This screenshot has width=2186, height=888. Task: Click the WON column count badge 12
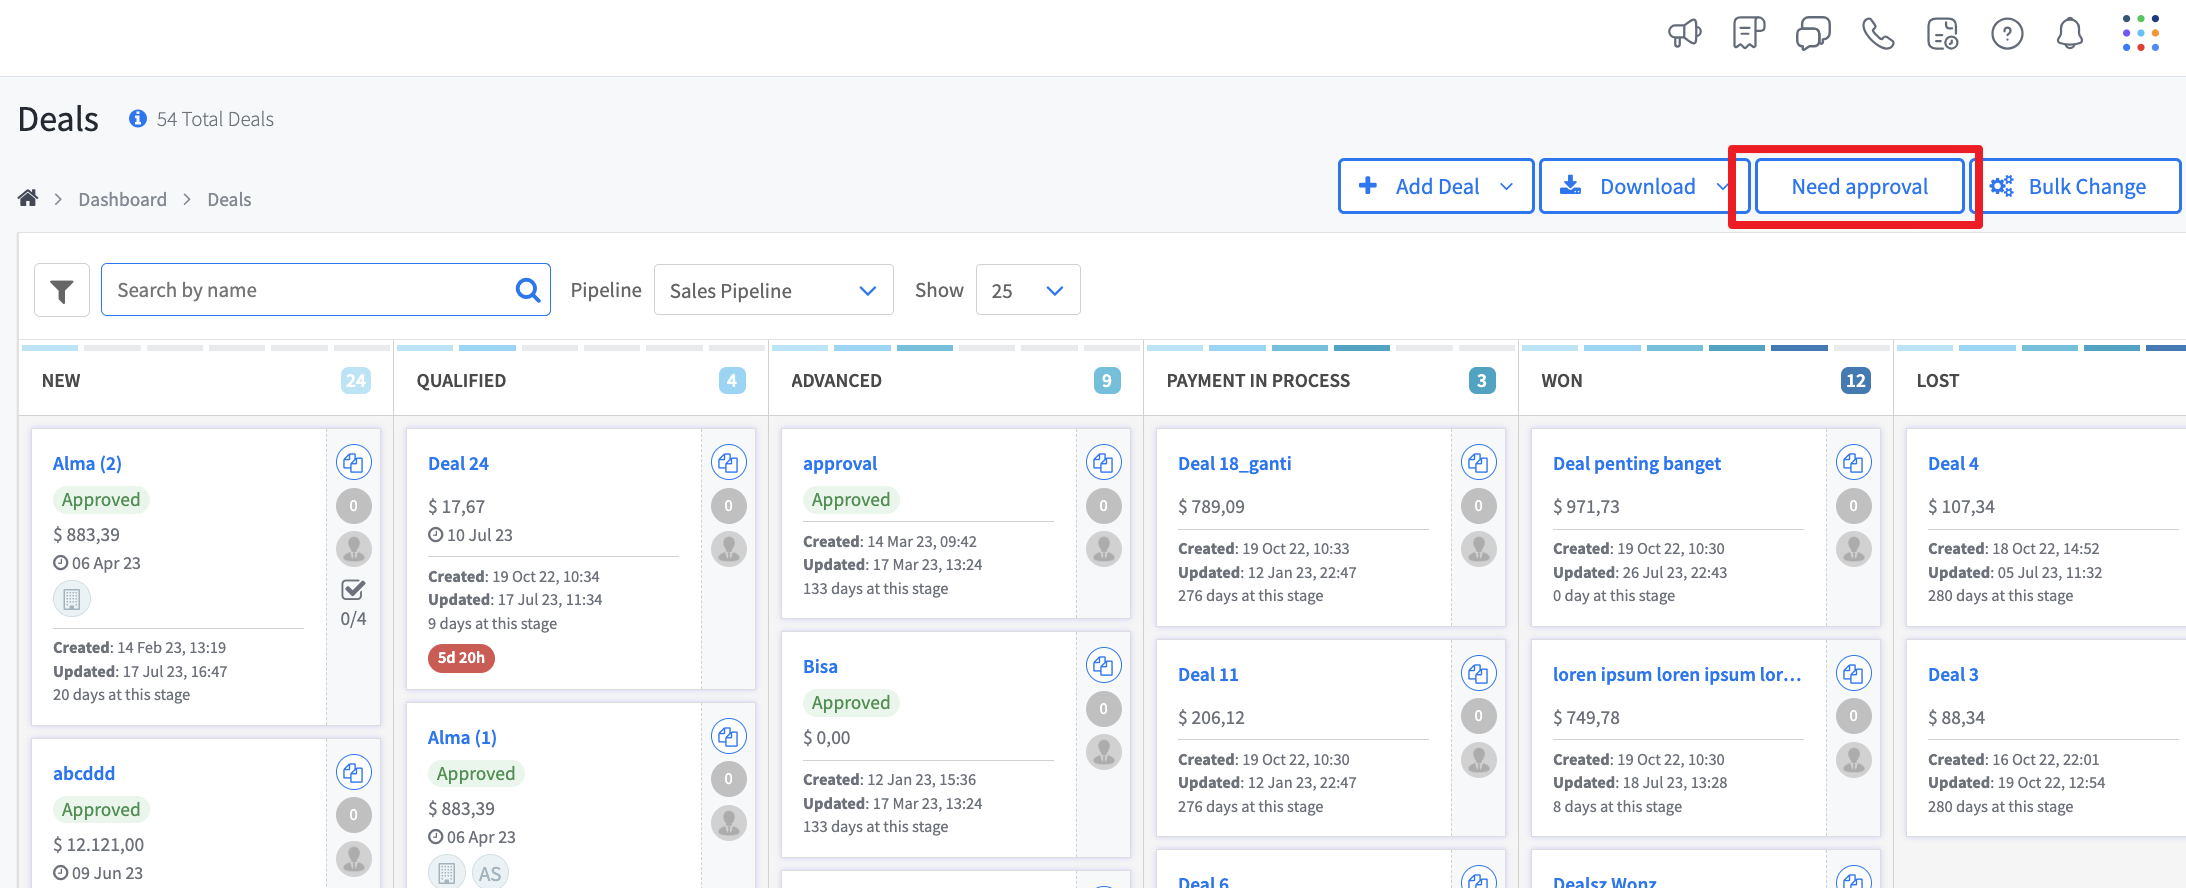click(x=1856, y=380)
